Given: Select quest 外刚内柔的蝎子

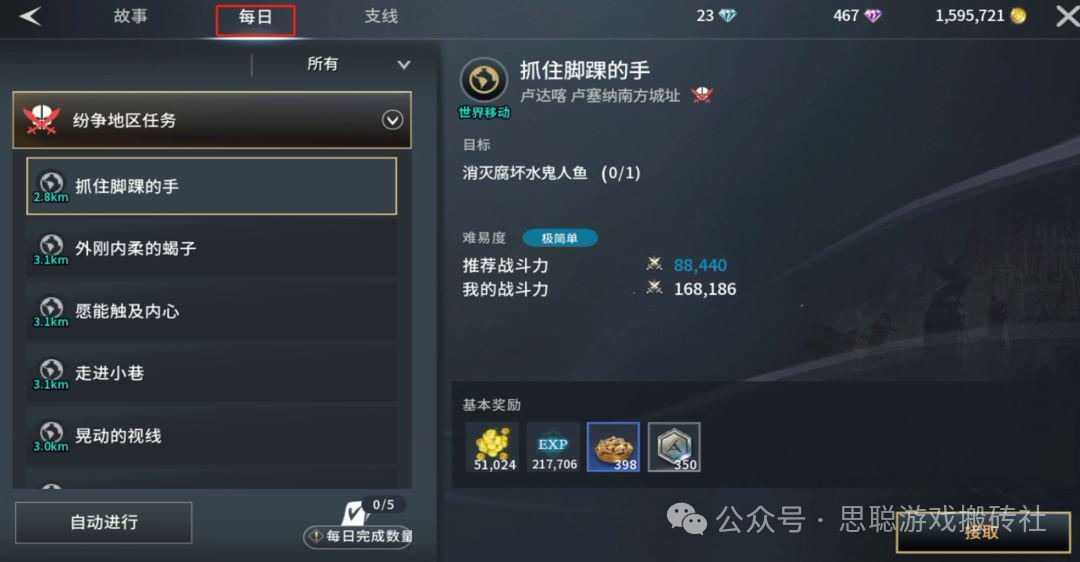Looking at the screenshot, I should tap(211, 249).
